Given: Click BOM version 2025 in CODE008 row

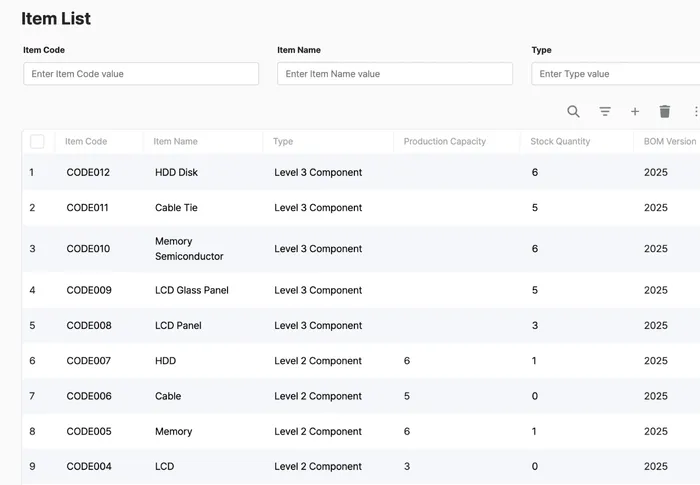Looking at the screenshot, I should (x=656, y=326).
